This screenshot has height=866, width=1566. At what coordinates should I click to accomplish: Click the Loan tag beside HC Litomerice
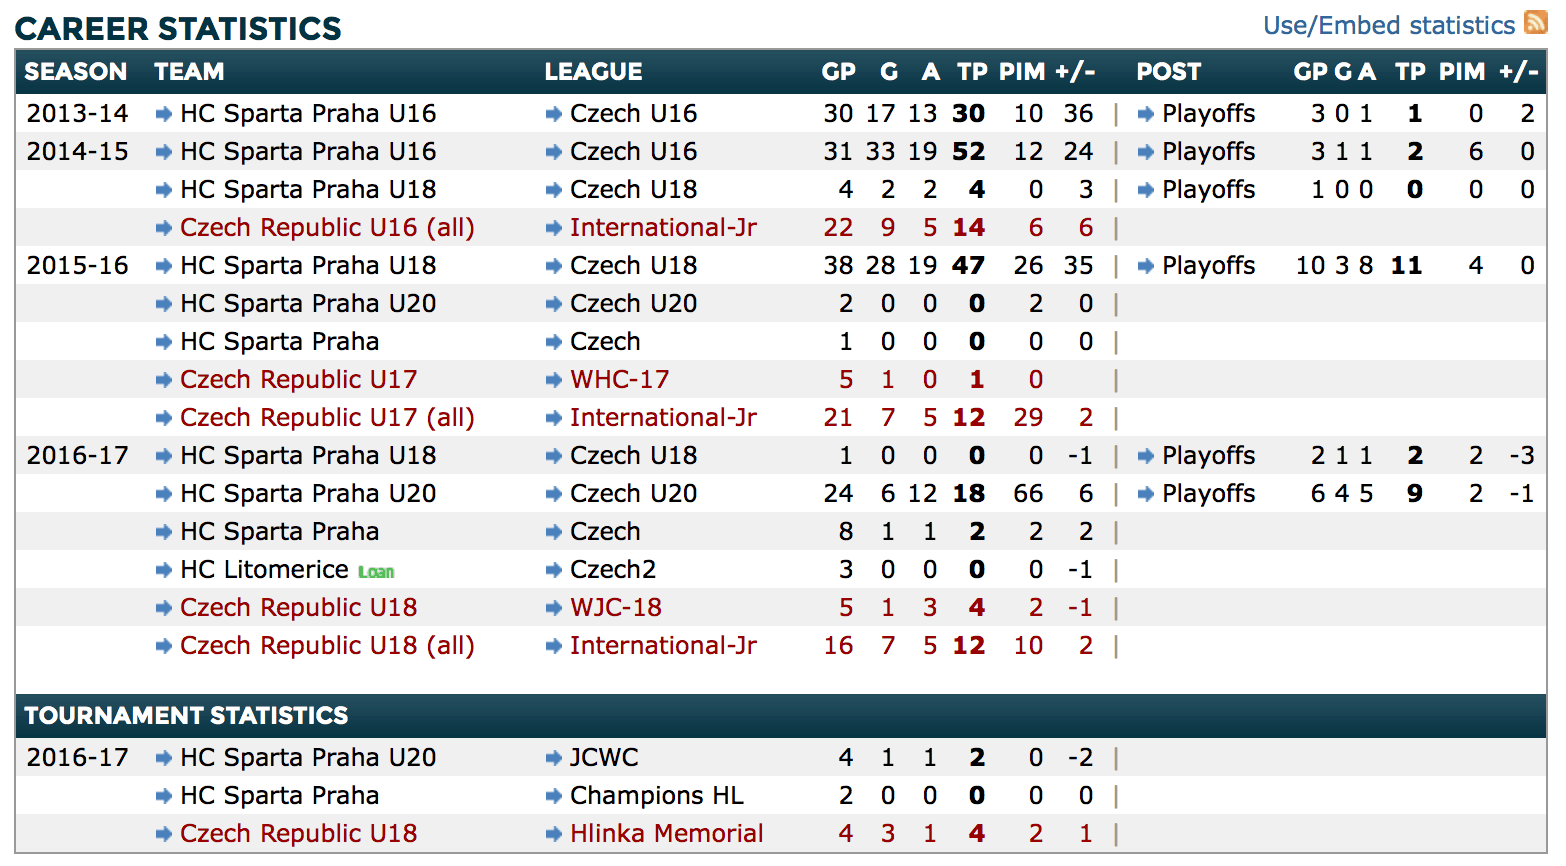[x=376, y=572]
